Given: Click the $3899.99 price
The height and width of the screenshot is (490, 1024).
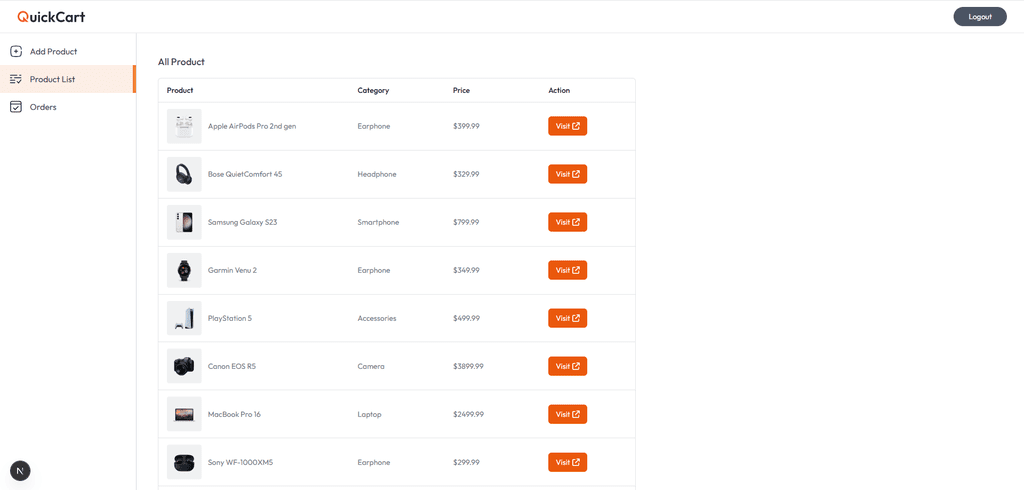Looking at the screenshot, I should pyautogui.click(x=468, y=367).
